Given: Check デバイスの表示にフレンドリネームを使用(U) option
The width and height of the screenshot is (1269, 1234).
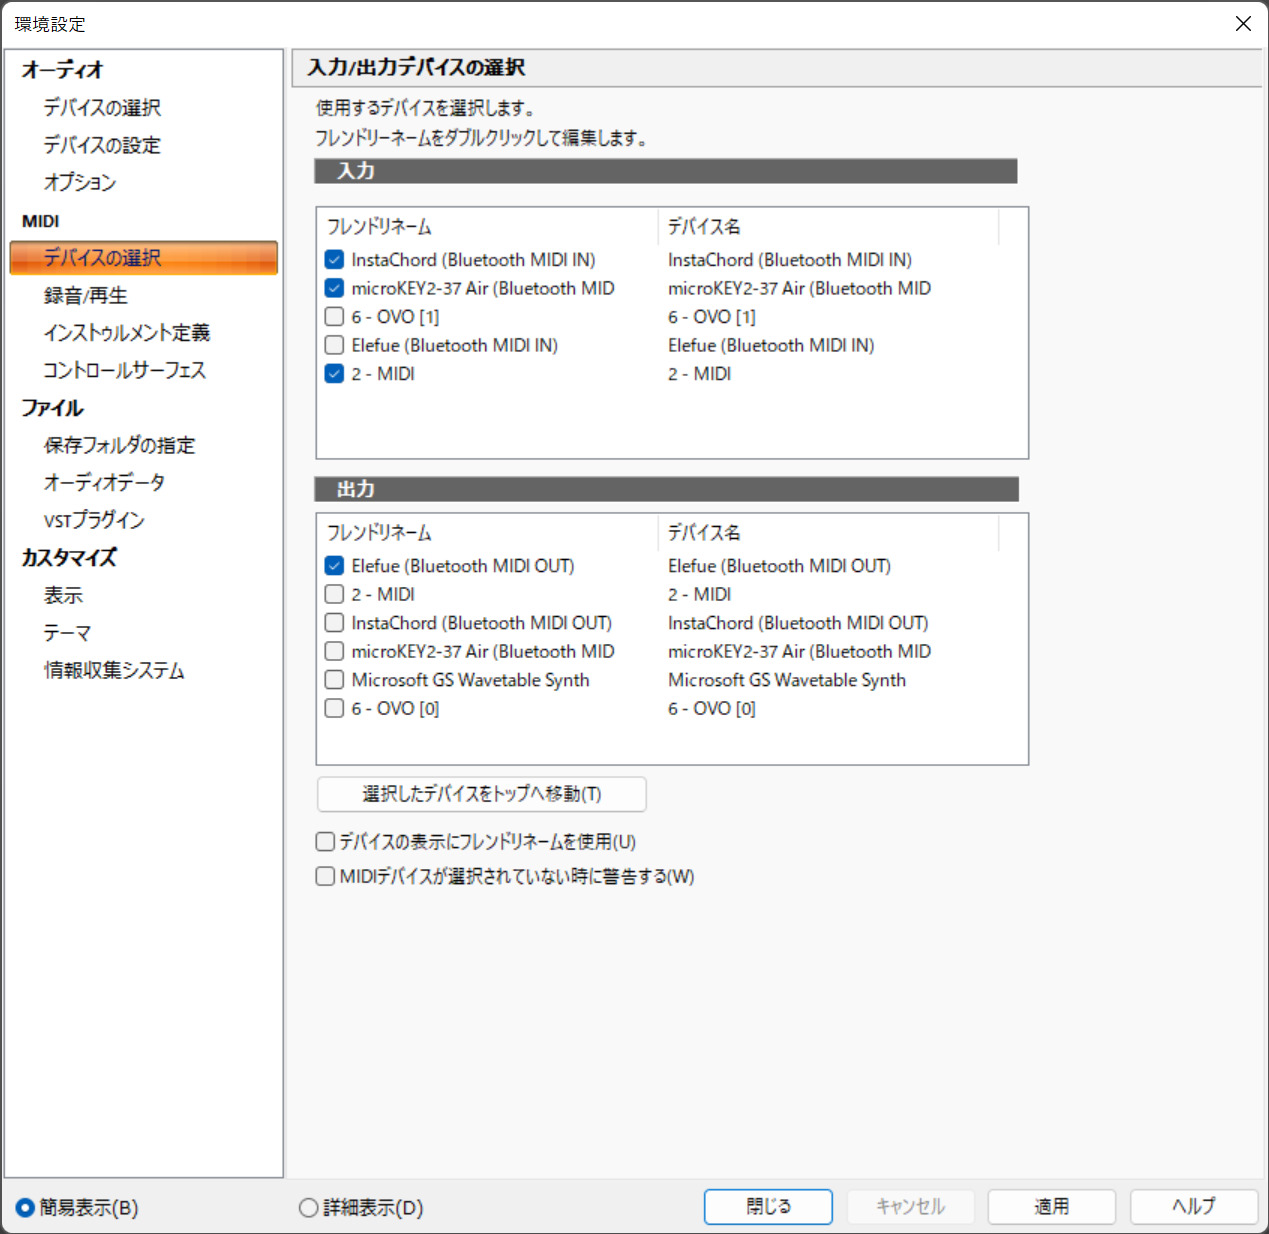Looking at the screenshot, I should pos(325,842).
